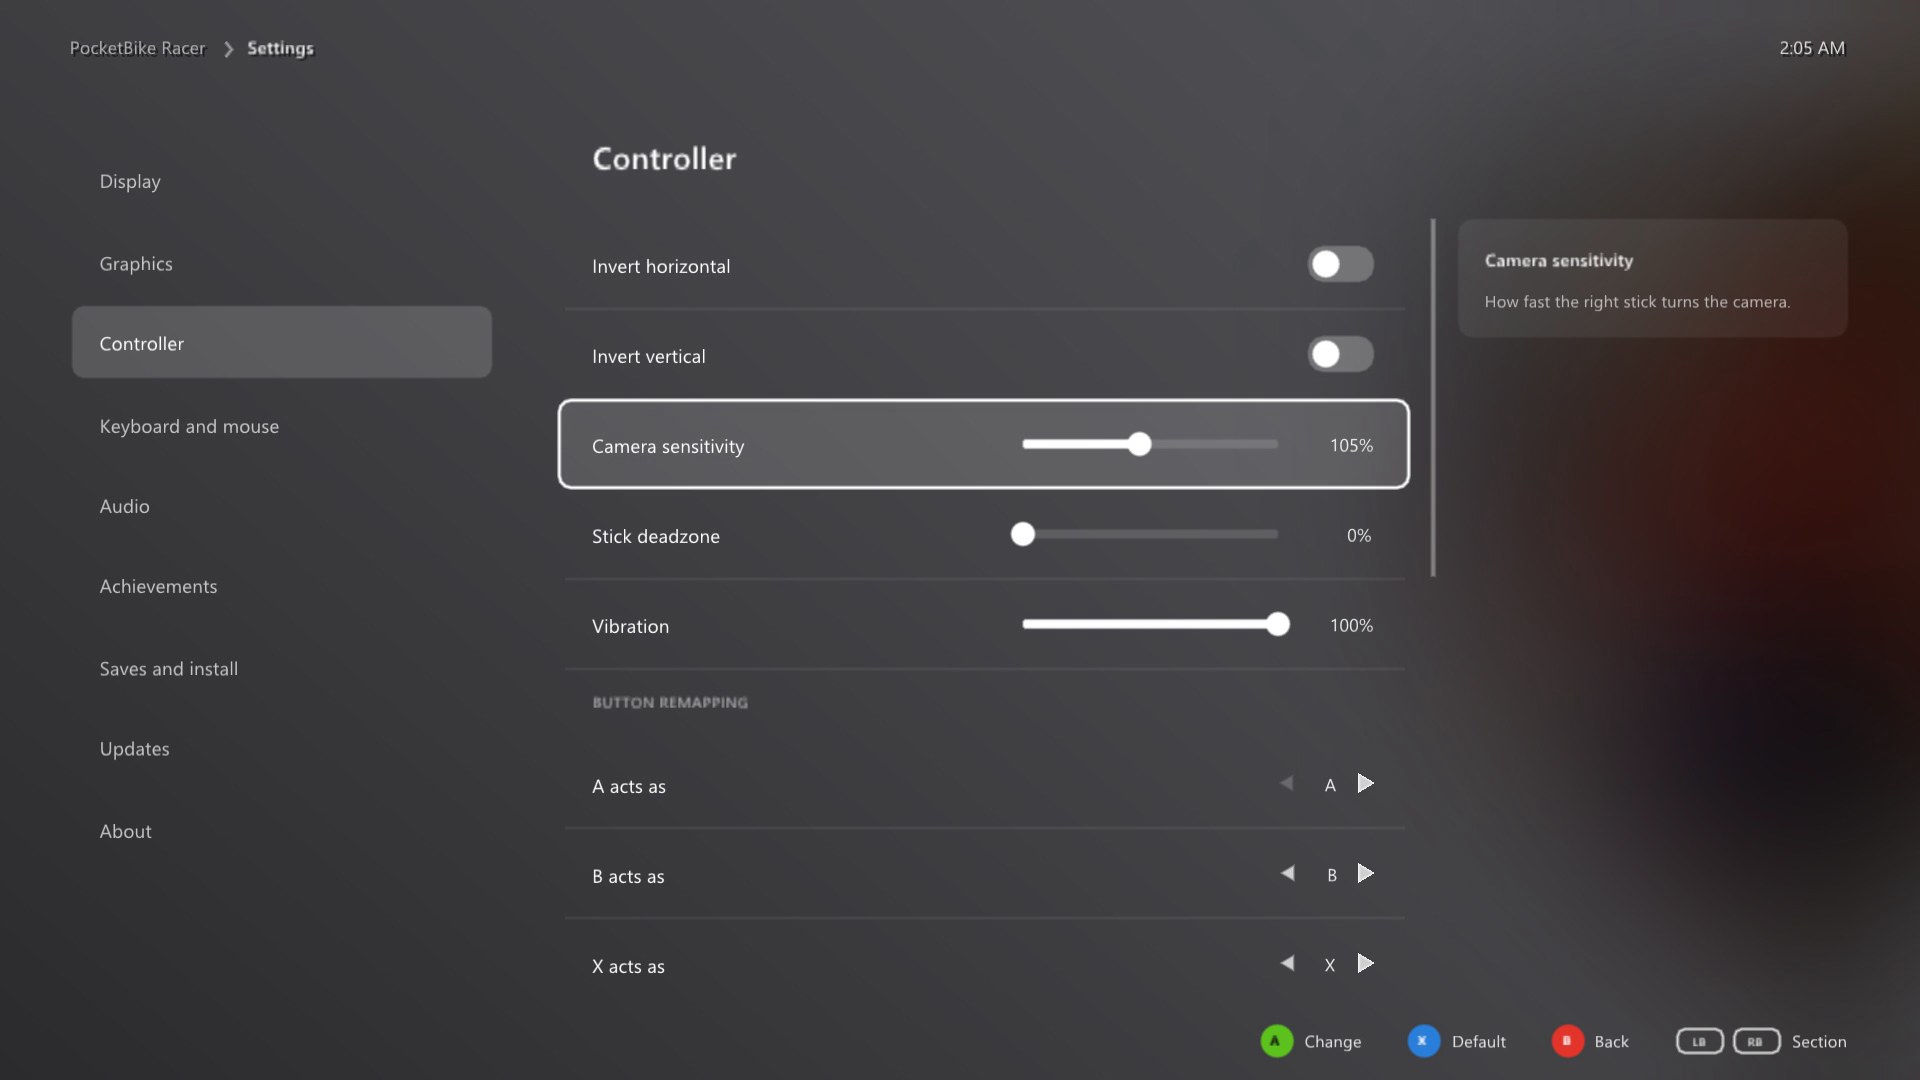Toggle Invert horizontal switch
1920x1080 pixels.
1340,264
